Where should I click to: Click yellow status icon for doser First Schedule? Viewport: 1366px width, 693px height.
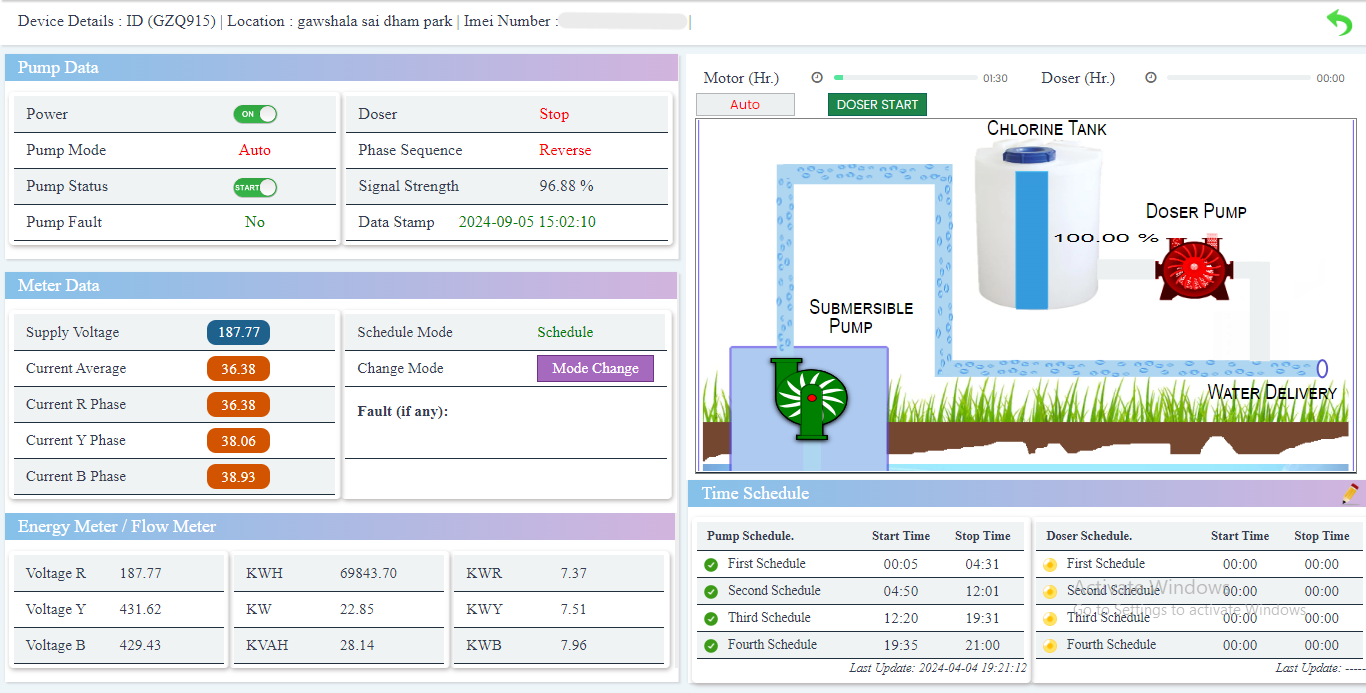tap(1050, 564)
